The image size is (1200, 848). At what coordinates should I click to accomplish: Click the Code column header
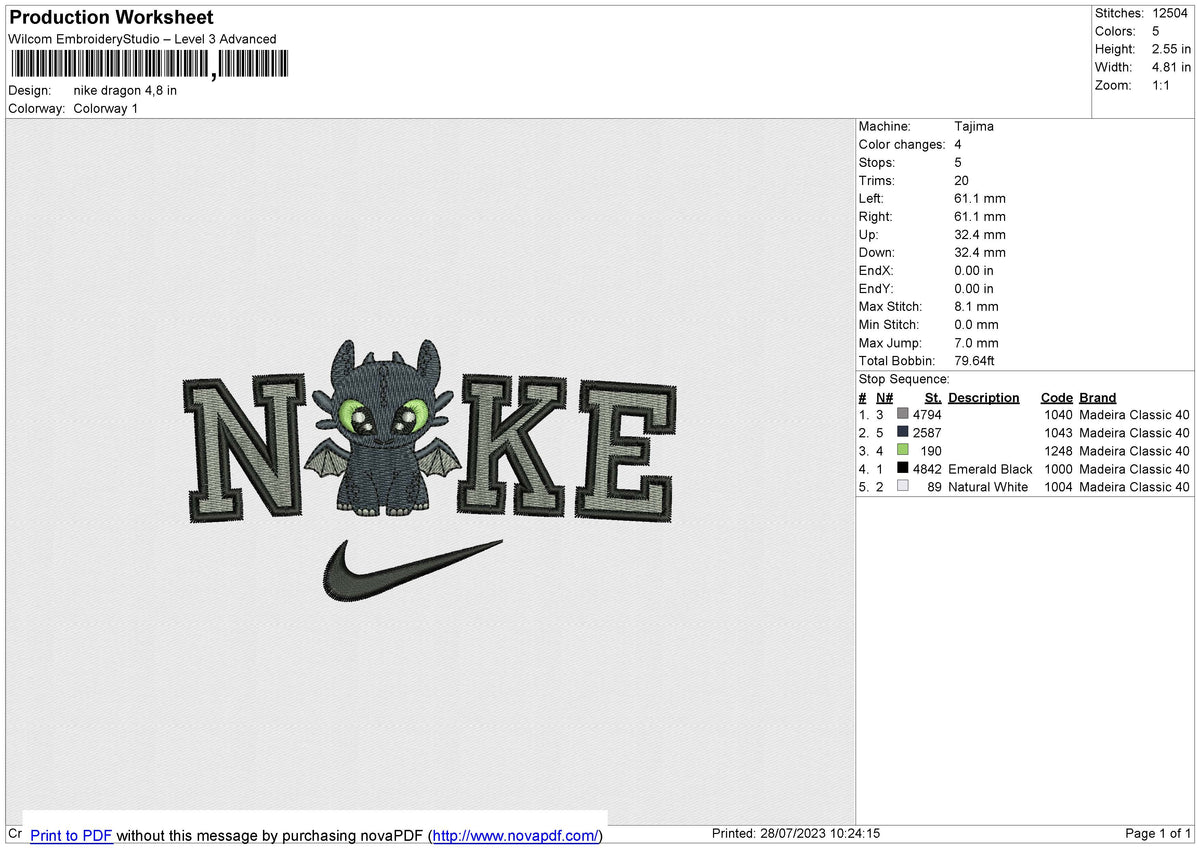tap(1056, 398)
